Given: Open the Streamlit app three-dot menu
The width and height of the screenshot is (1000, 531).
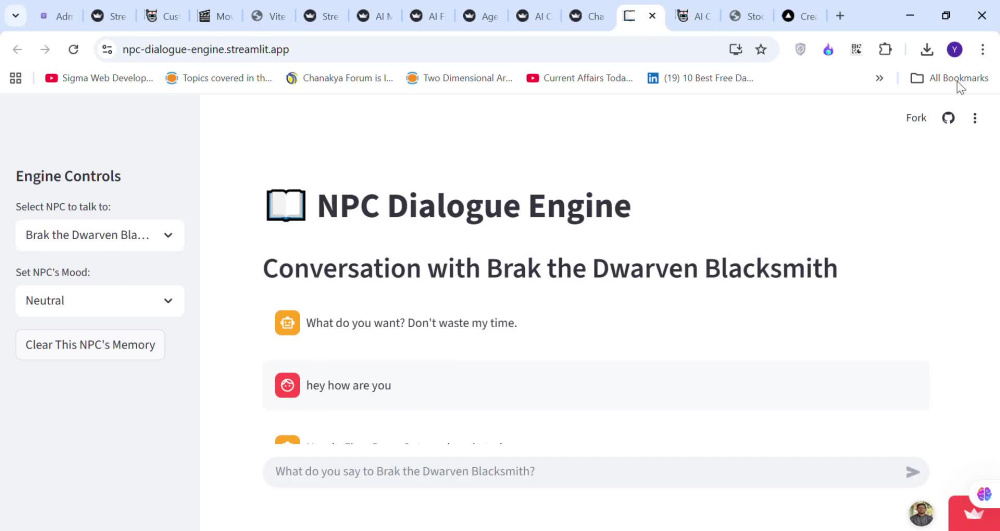Looking at the screenshot, I should pos(974,118).
